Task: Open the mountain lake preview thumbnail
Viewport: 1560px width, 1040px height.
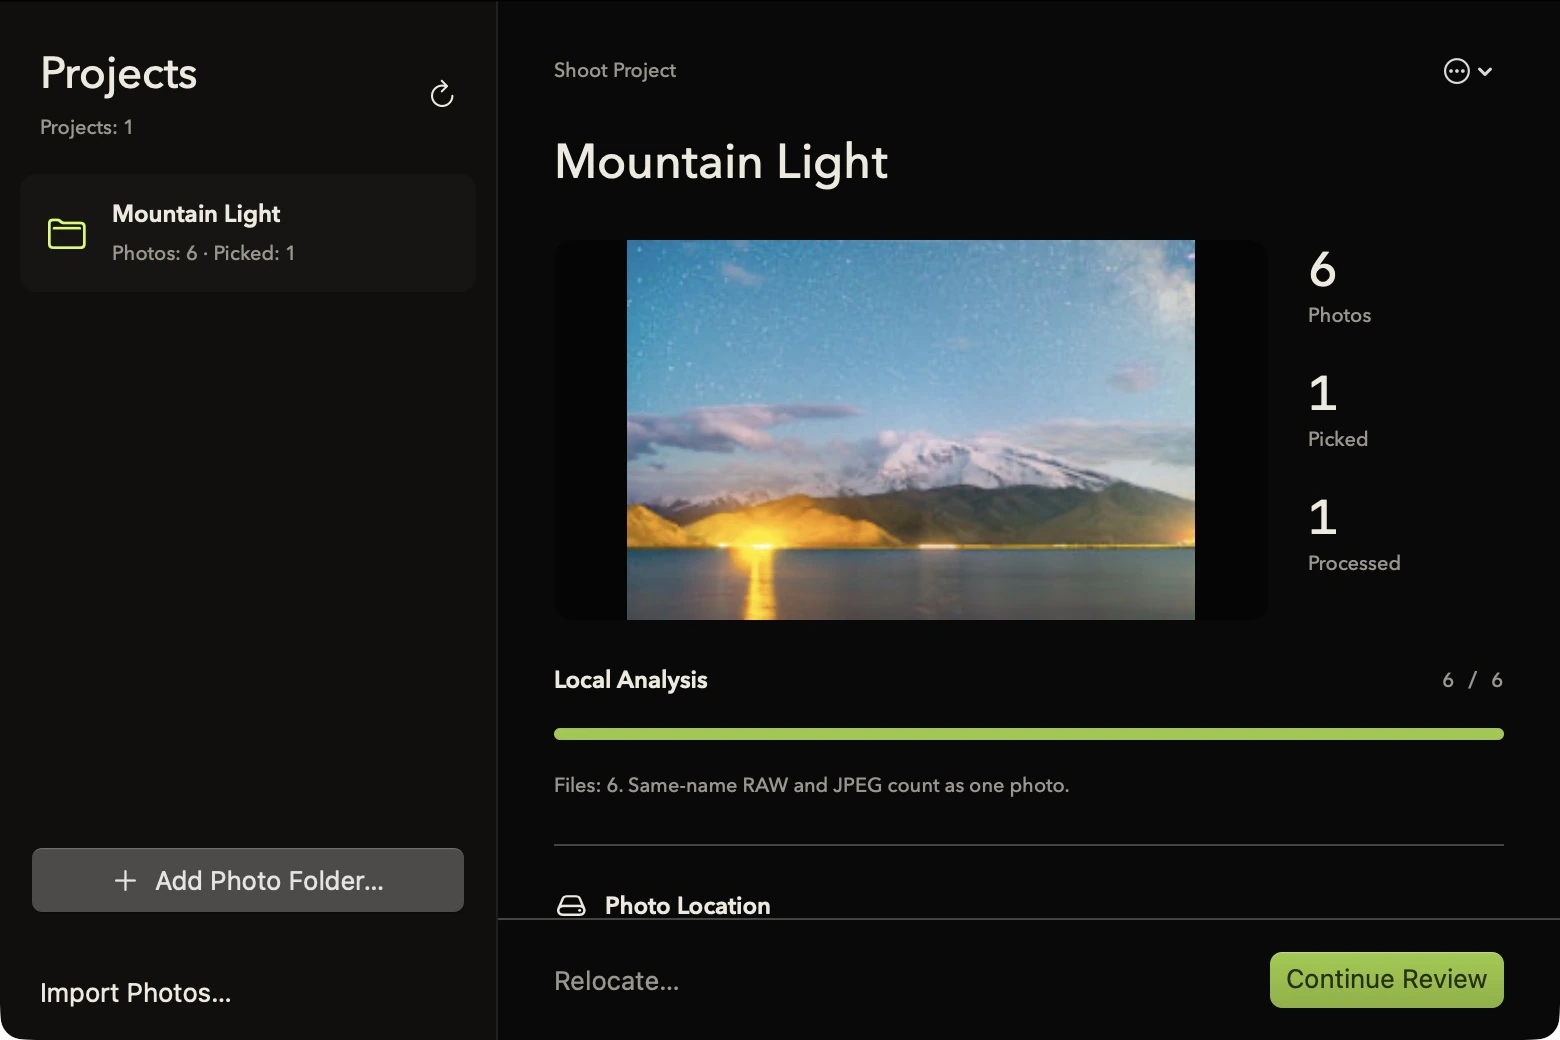Action: 910,430
